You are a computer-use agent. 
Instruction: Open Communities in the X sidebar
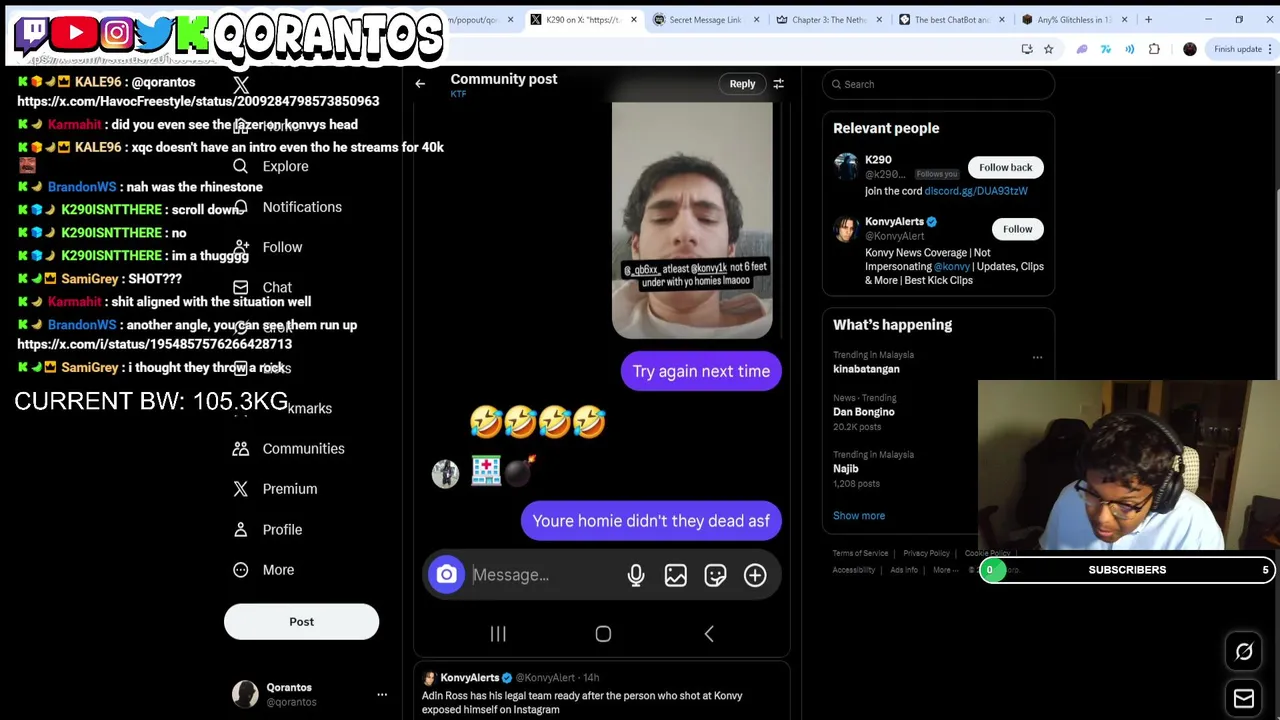(288, 449)
